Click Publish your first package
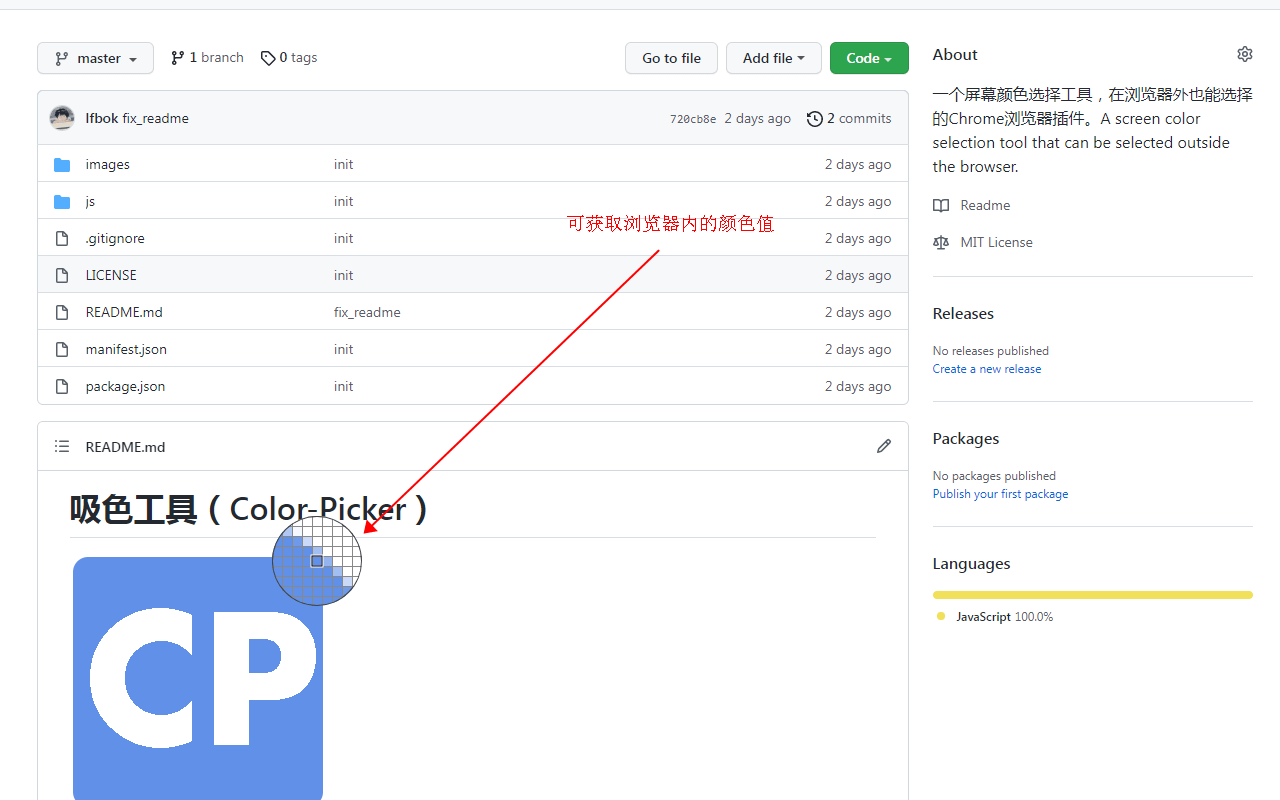The image size is (1280, 800). tap(1000, 494)
